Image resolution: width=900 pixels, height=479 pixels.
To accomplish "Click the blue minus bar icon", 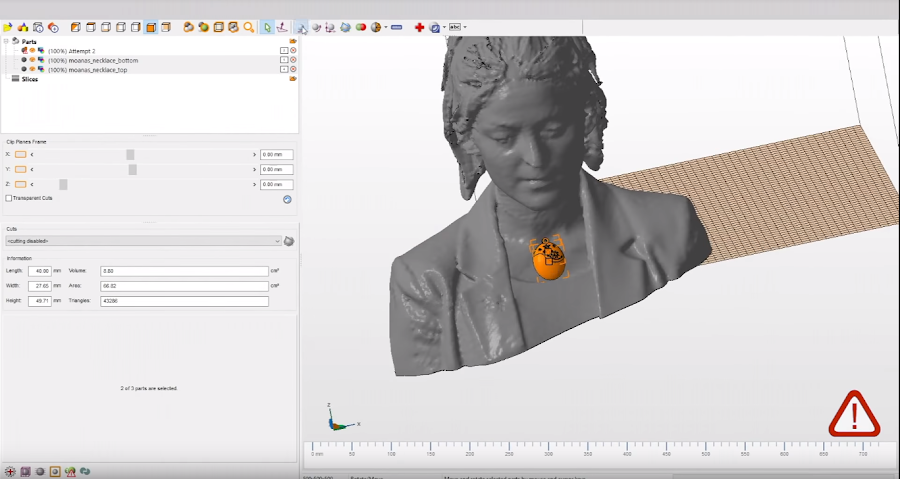I will click(397, 27).
